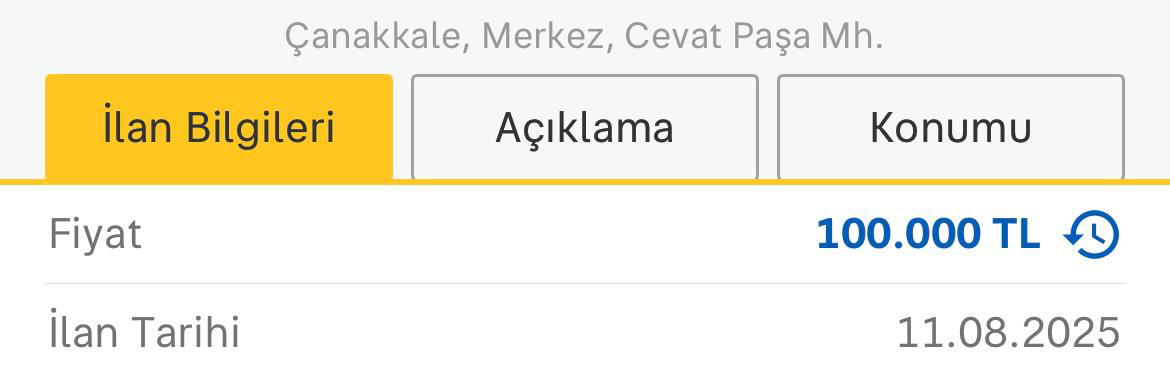
Task: Switch to the Açıklama tab
Action: click(584, 128)
